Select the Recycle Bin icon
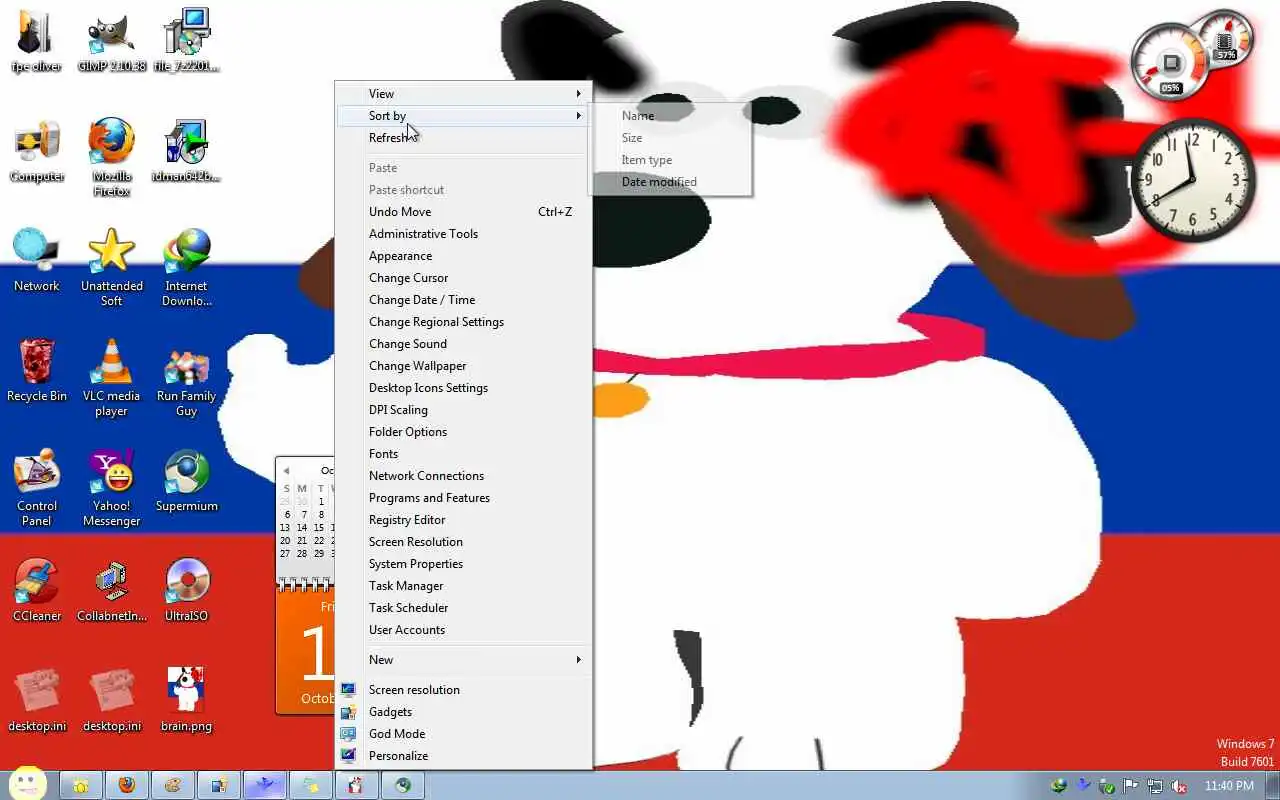This screenshot has width=1280, height=800. [x=37, y=370]
